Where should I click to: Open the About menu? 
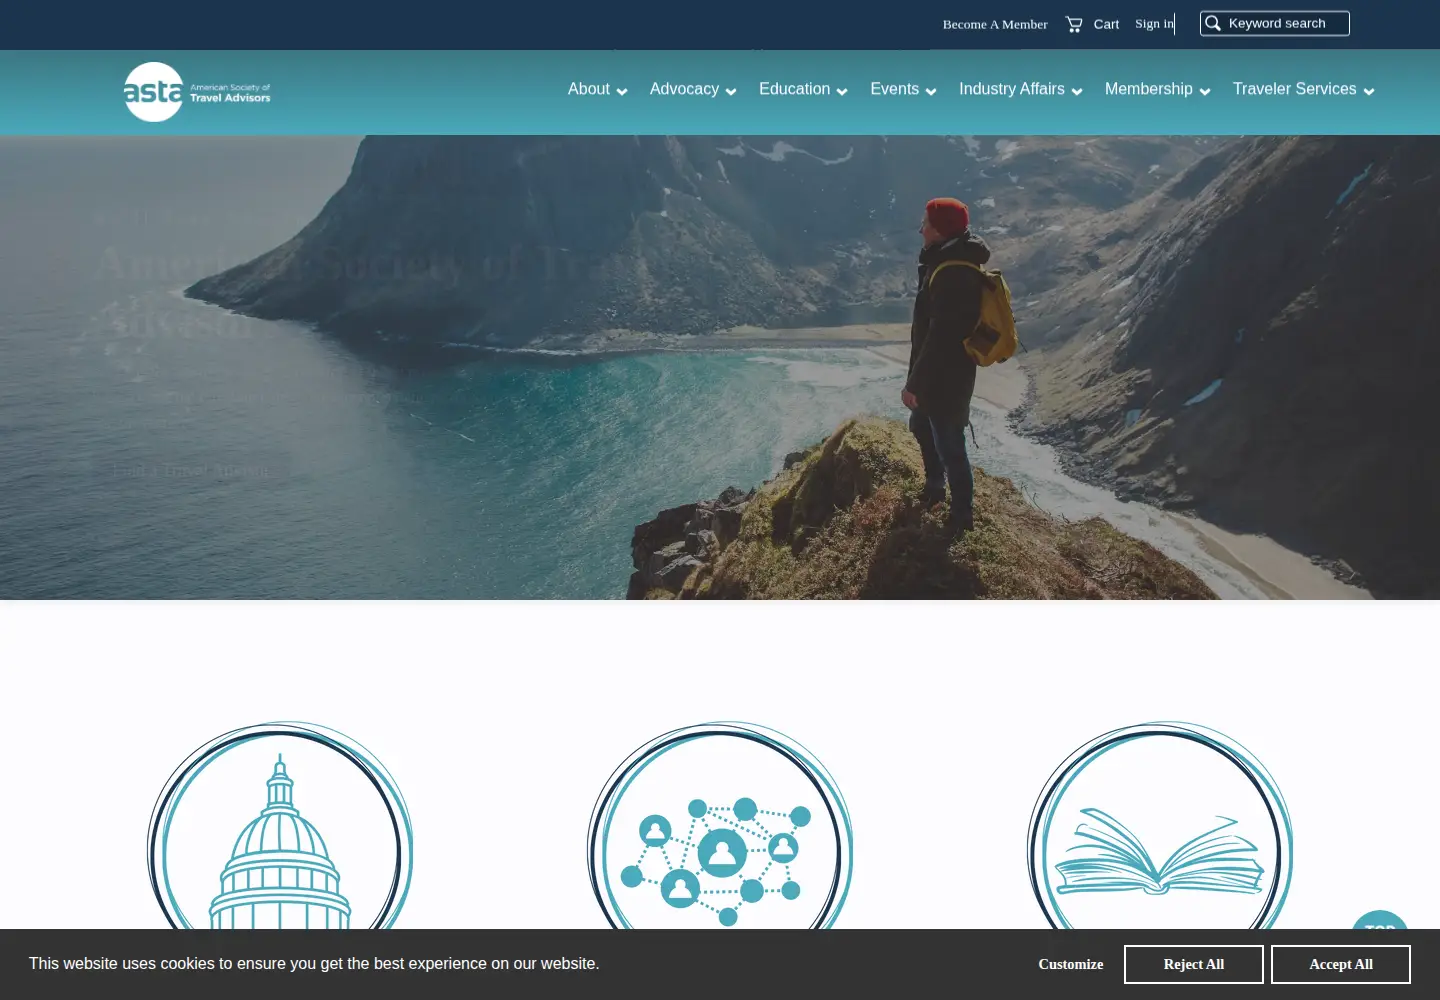coord(588,89)
